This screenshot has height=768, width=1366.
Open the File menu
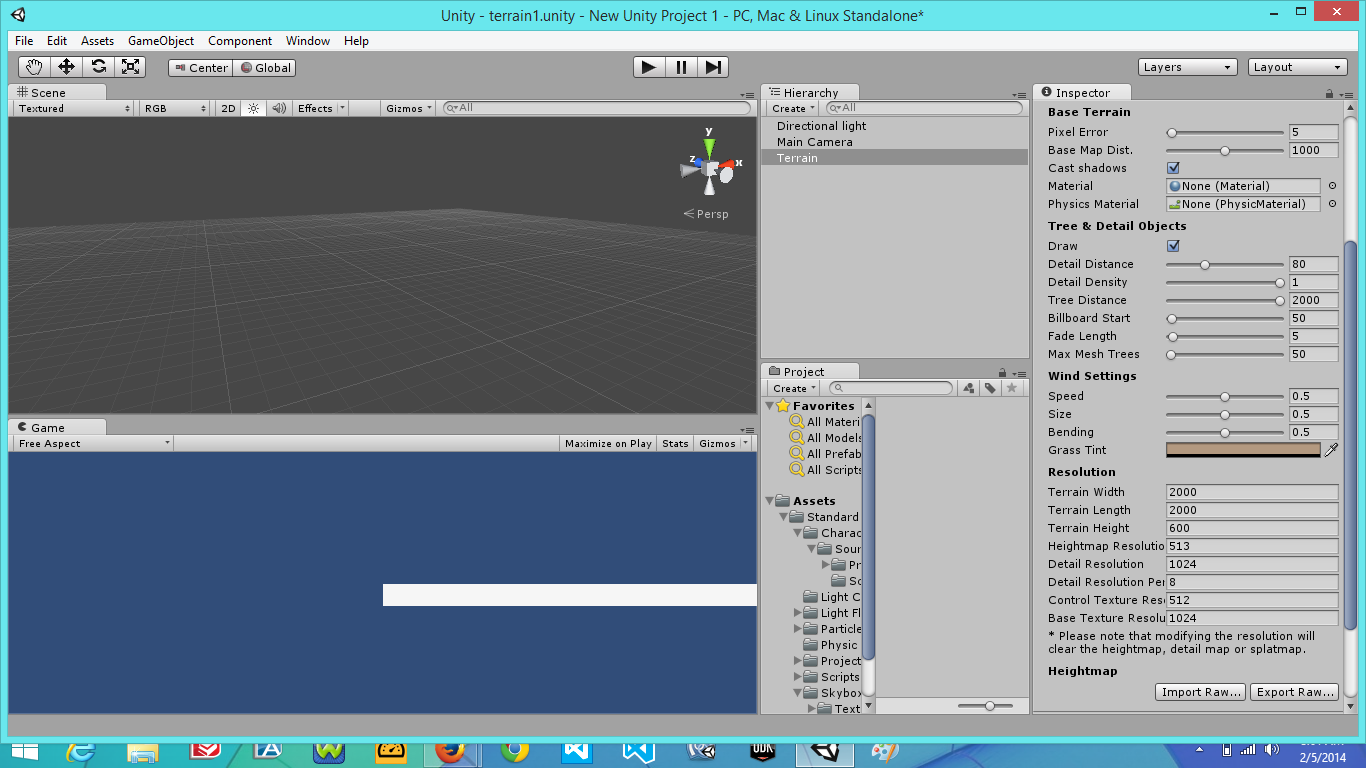point(24,41)
